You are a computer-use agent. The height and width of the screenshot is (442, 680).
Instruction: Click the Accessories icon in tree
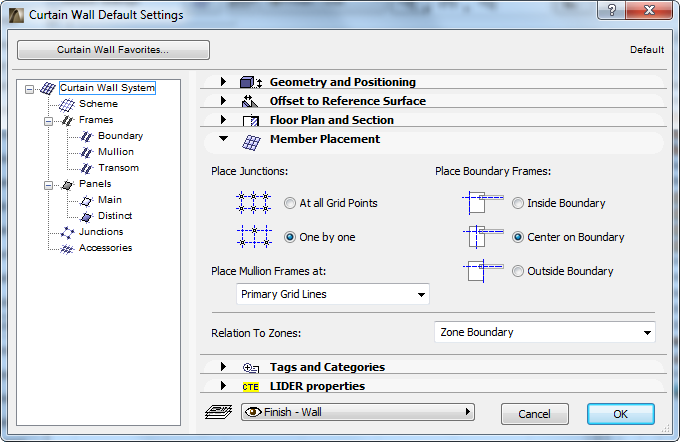click(67, 249)
